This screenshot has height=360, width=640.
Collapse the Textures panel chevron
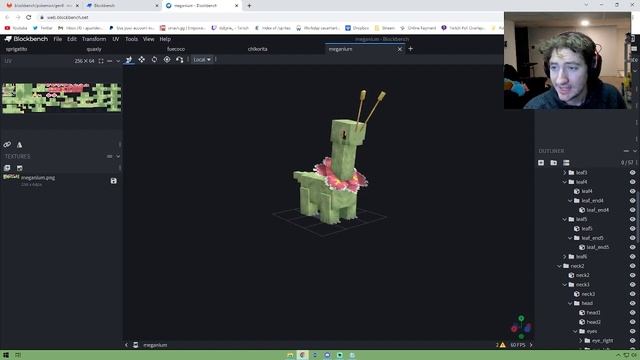(x=118, y=156)
